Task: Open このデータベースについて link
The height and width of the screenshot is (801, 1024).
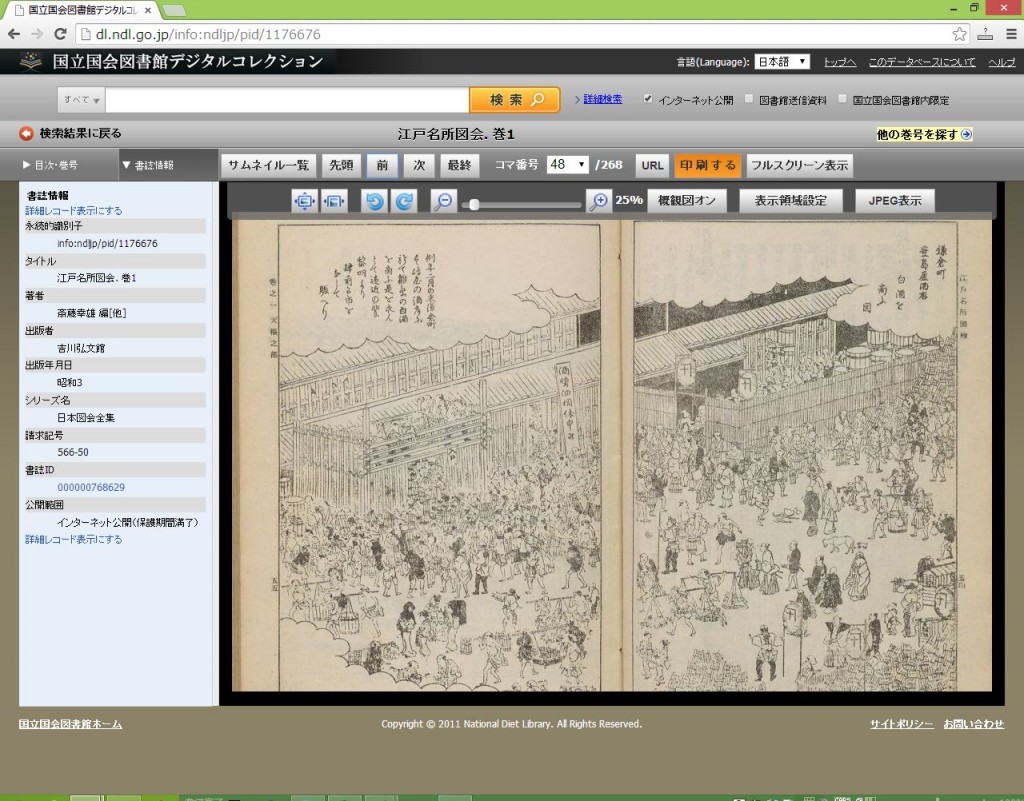Action: pos(921,62)
